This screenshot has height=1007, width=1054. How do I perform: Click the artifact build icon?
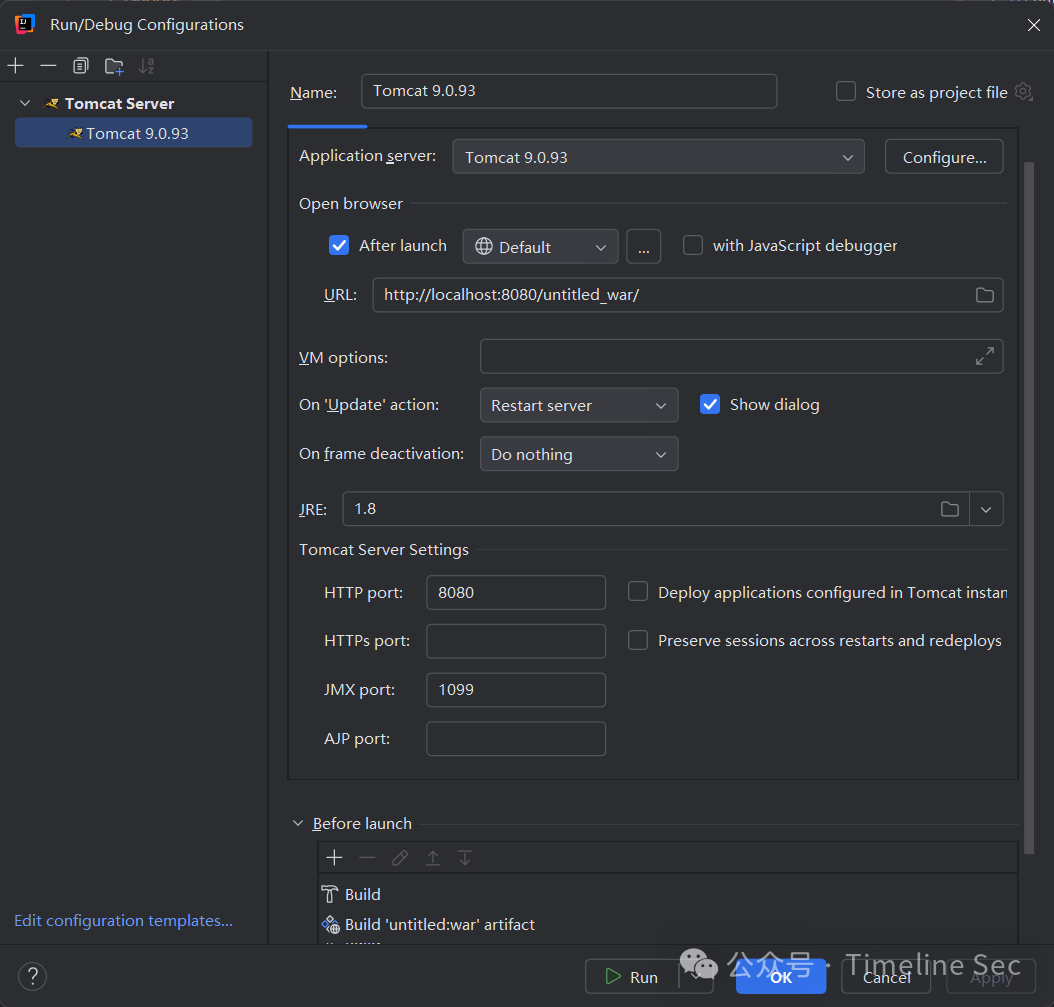pos(330,925)
